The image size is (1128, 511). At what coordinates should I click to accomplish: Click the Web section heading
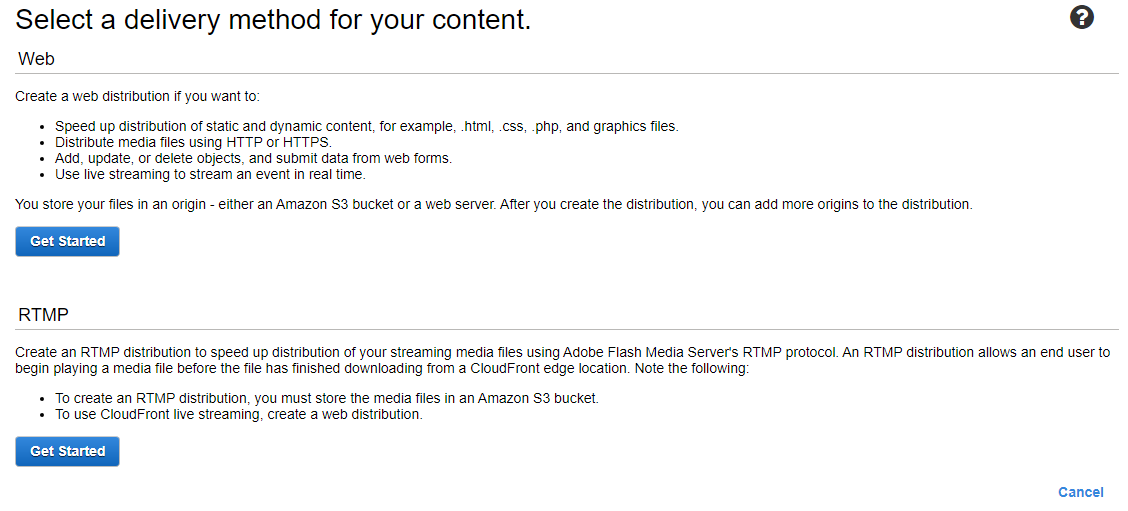[37, 59]
